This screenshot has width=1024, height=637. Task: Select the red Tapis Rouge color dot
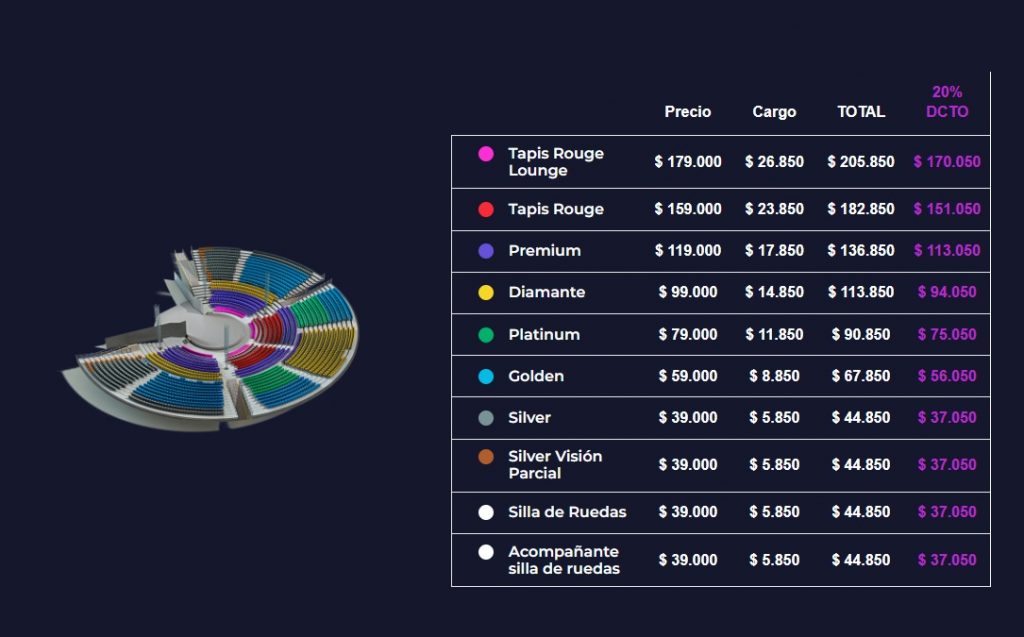point(486,209)
